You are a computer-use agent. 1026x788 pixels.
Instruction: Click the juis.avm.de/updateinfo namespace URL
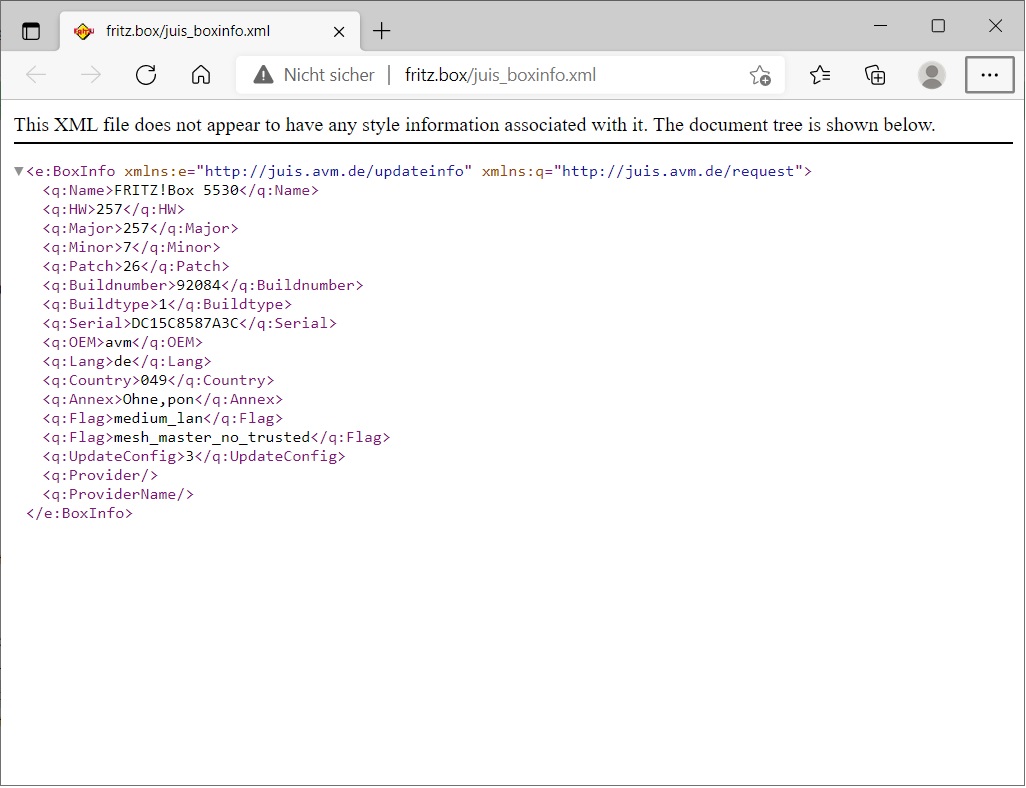click(334, 171)
